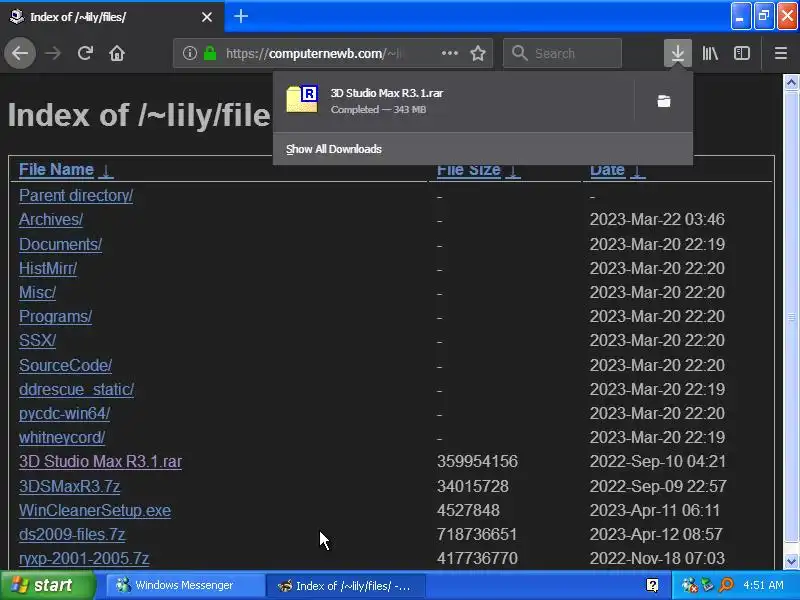Go to the home page icon
This screenshot has width=800, height=600.
point(117,53)
